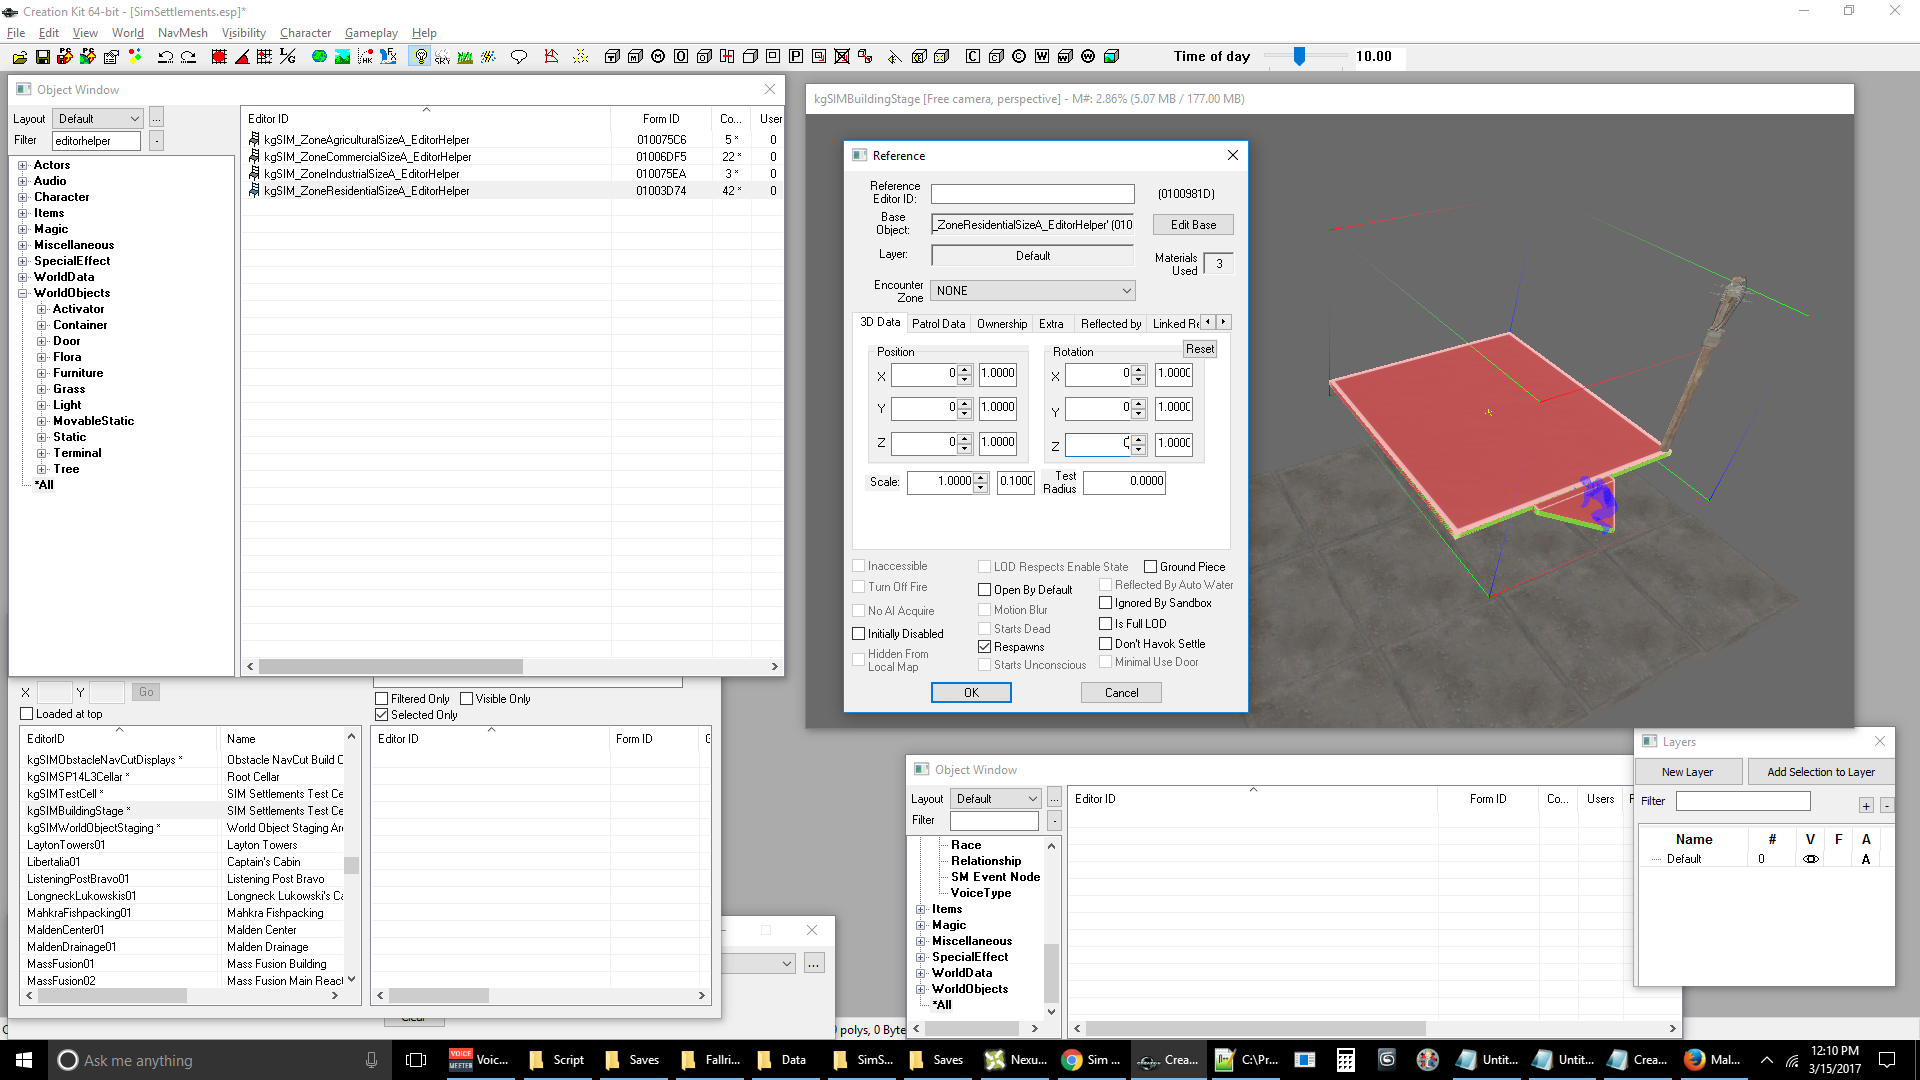Uncheck the Respawns checkbox
This screenshot has width=1920, height=1080.
click(x=985, y=647)
